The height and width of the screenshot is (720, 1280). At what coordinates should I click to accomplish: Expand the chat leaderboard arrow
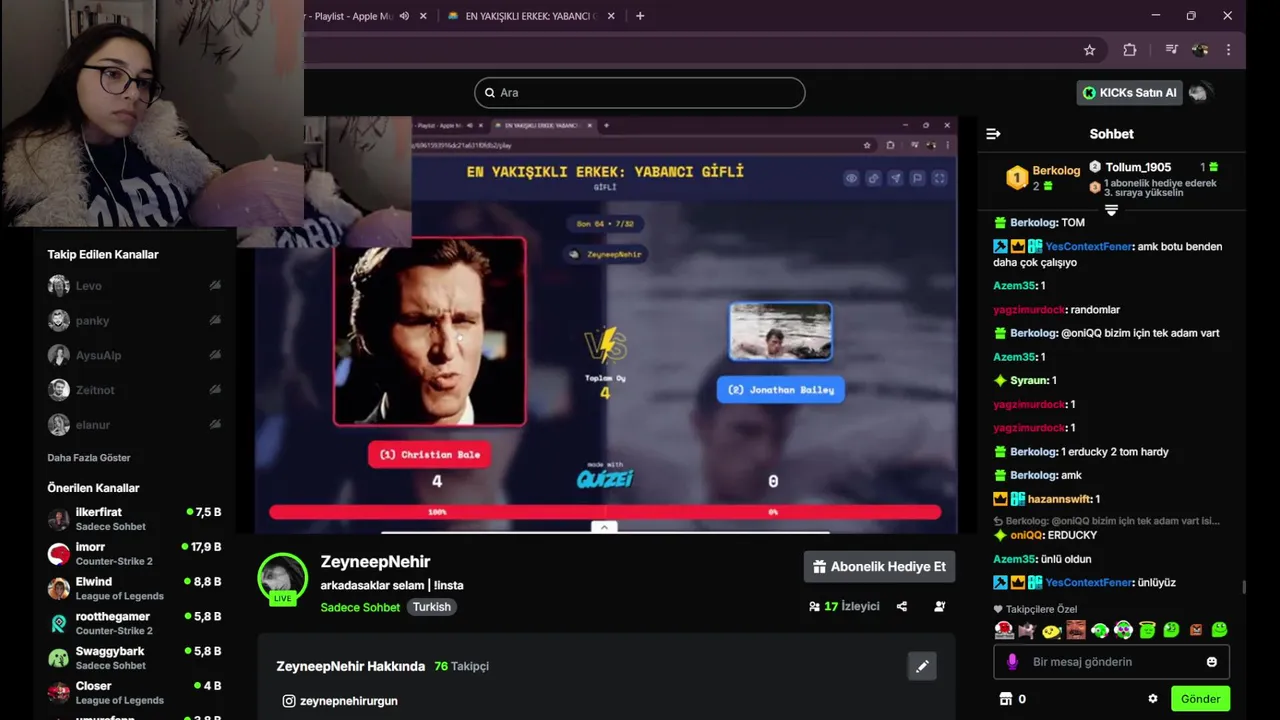pos(1111,210)
